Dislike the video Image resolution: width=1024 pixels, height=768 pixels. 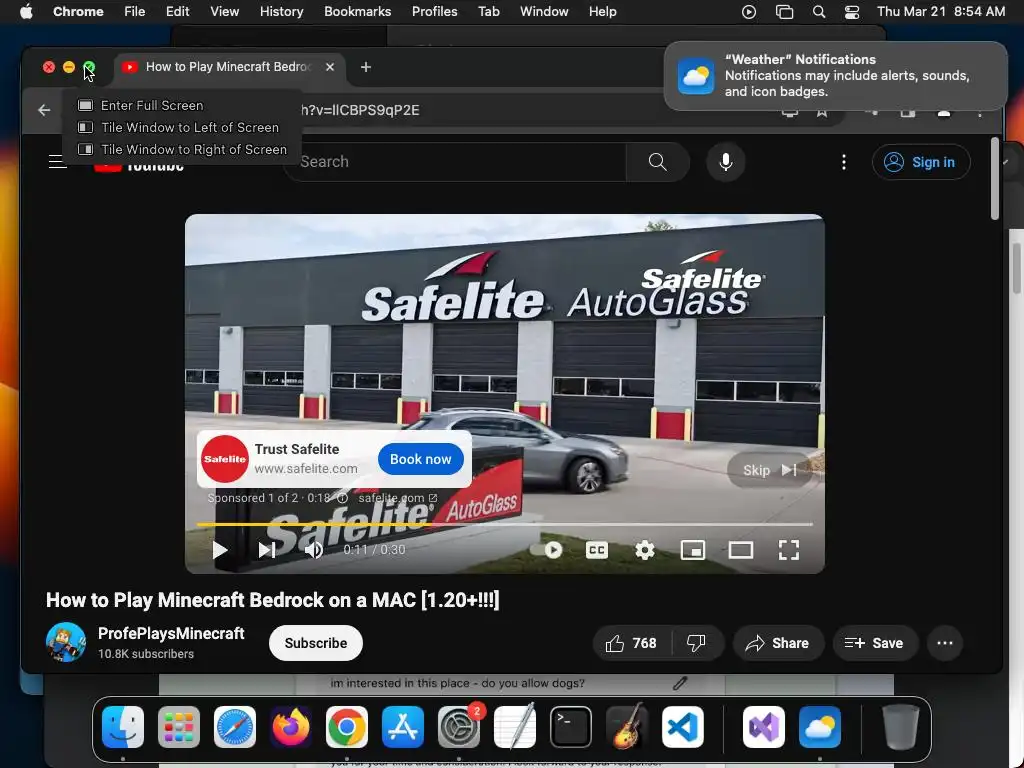tap(697, 643)
